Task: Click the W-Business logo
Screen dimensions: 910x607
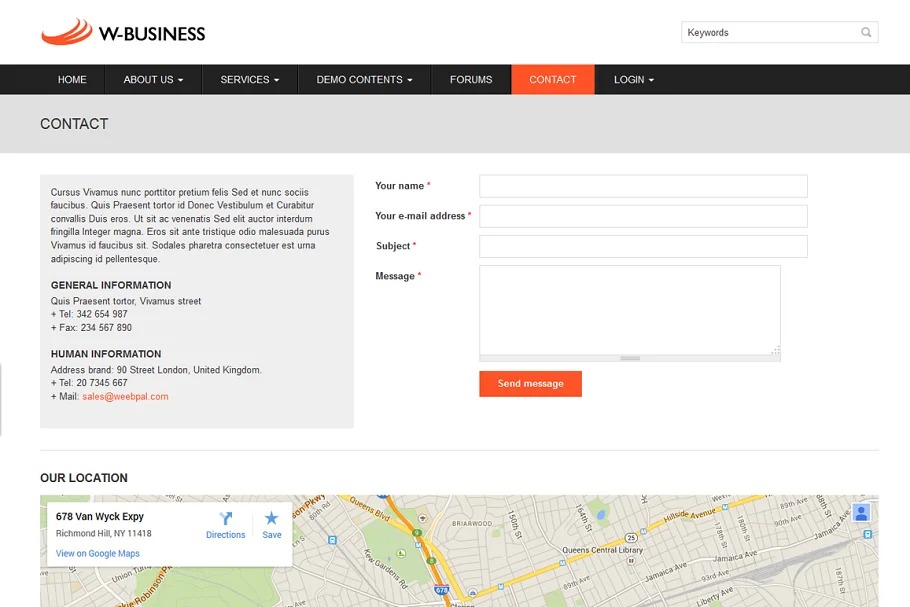Action: [x=123, y=33]
